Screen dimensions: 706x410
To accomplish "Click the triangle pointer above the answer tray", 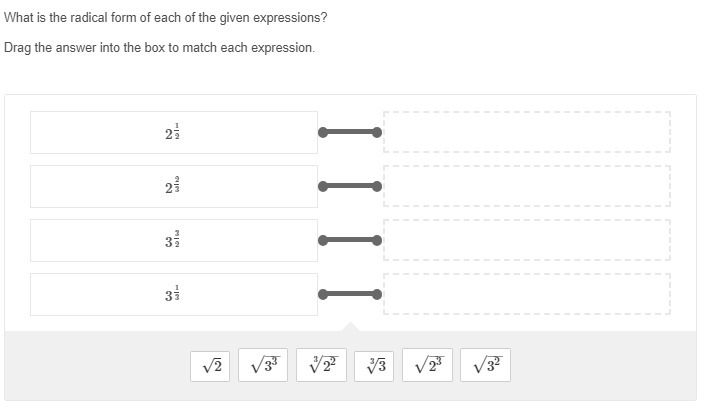I will pyautogui.click(x=350, y=327).
